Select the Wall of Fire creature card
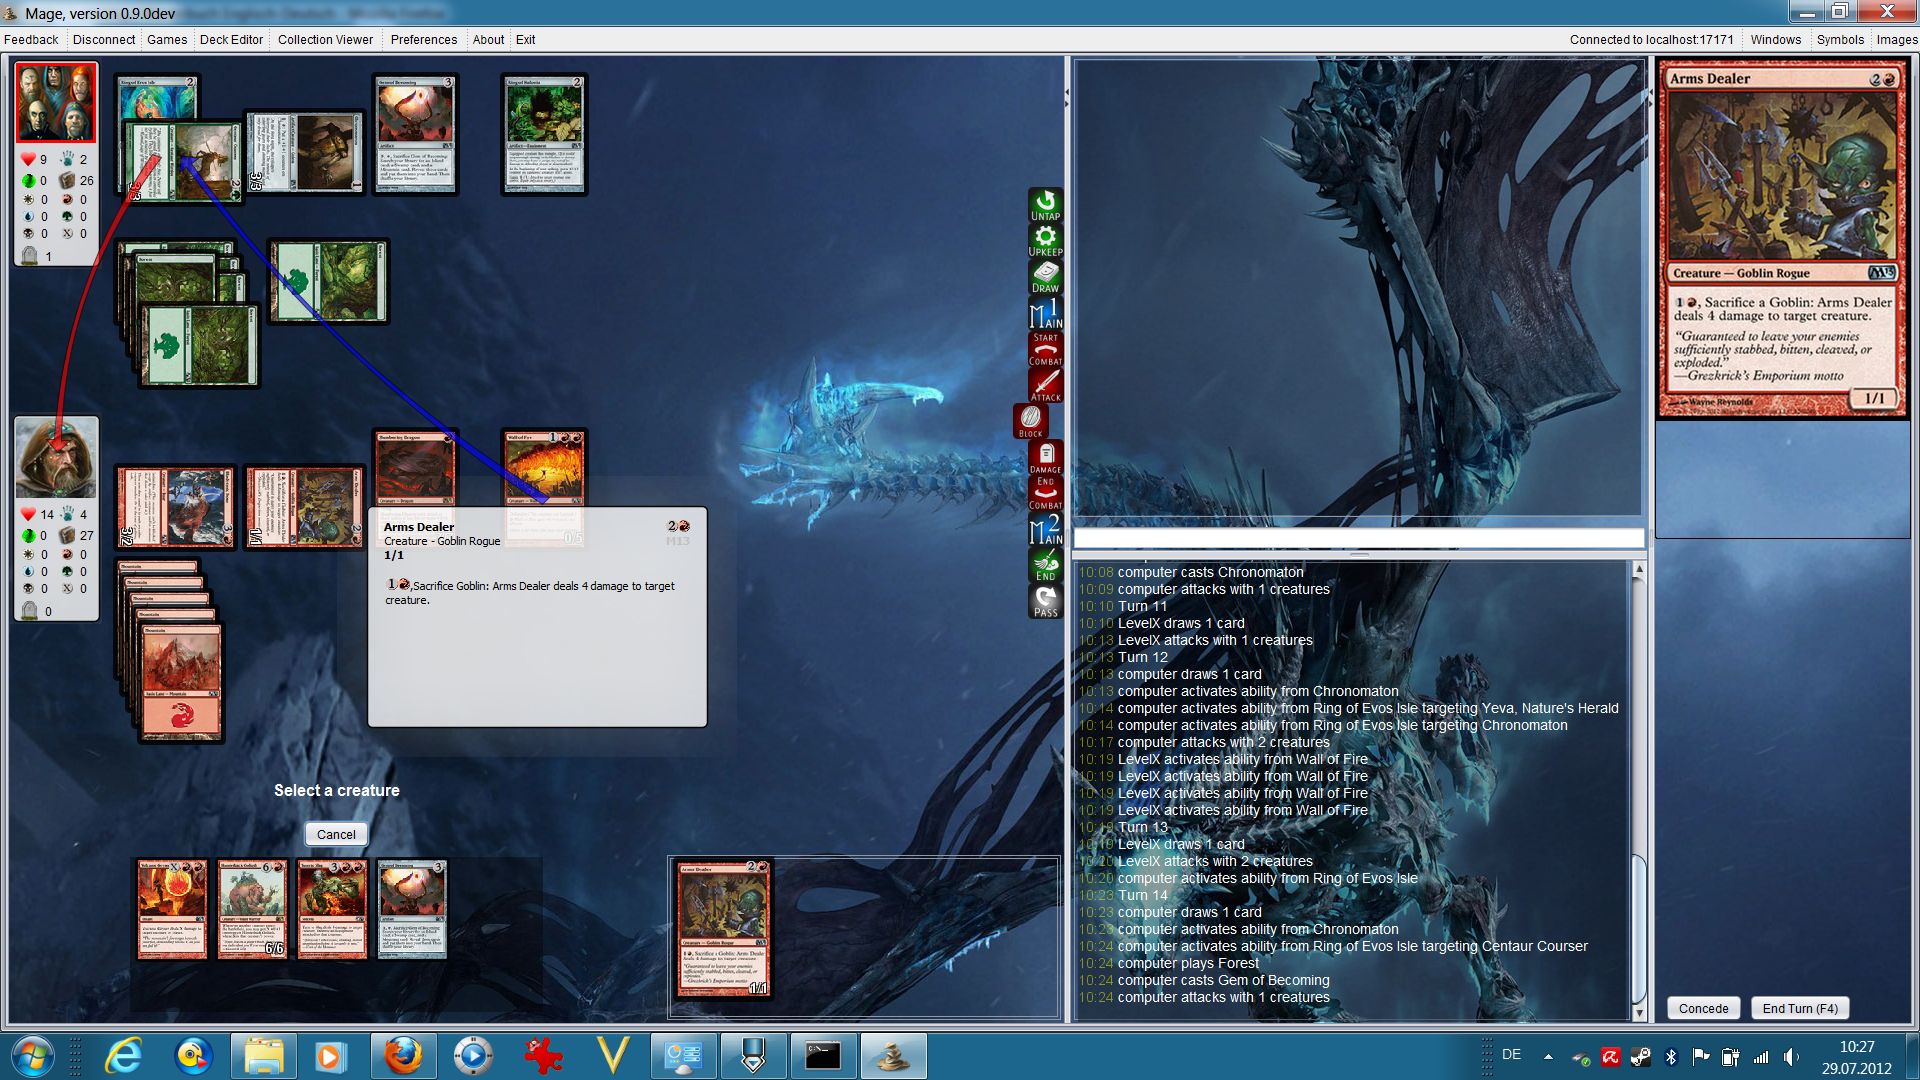The width and height of the screenshot is (1920, 1080). [545, 468]
